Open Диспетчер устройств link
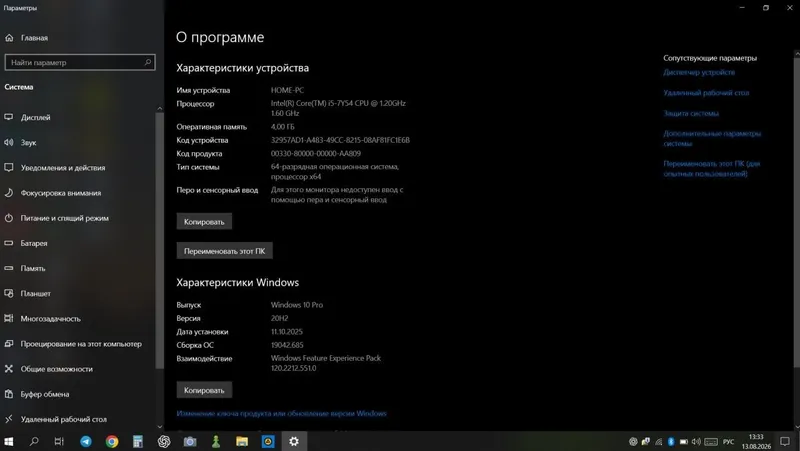The height and width of the screenshot is (451, 800). tap(699, 72)
